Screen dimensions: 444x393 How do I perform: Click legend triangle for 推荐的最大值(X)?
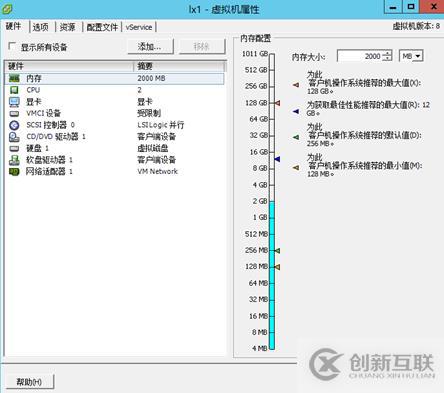pos(296,85)
